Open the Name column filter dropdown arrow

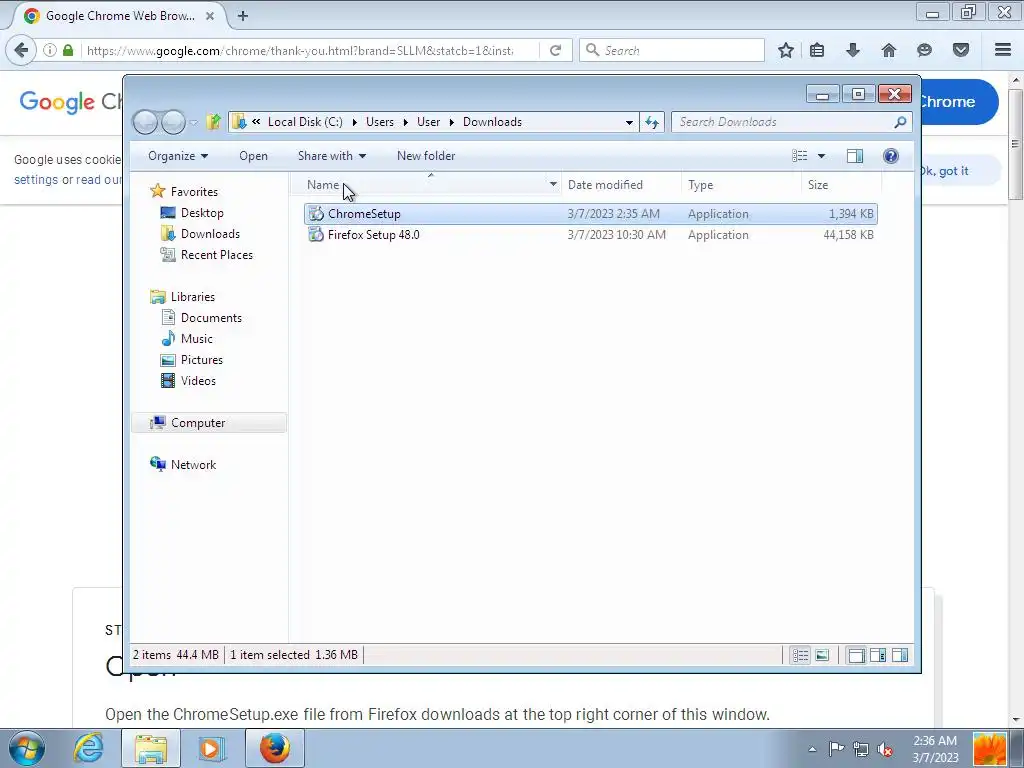click(x=553, y=185)
